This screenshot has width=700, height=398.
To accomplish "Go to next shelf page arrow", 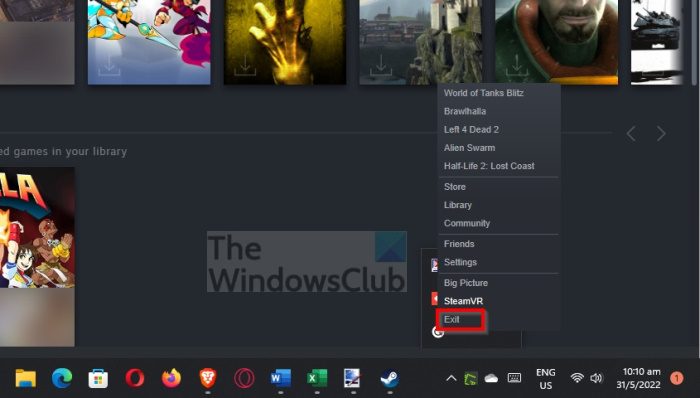I will point(661,133).
